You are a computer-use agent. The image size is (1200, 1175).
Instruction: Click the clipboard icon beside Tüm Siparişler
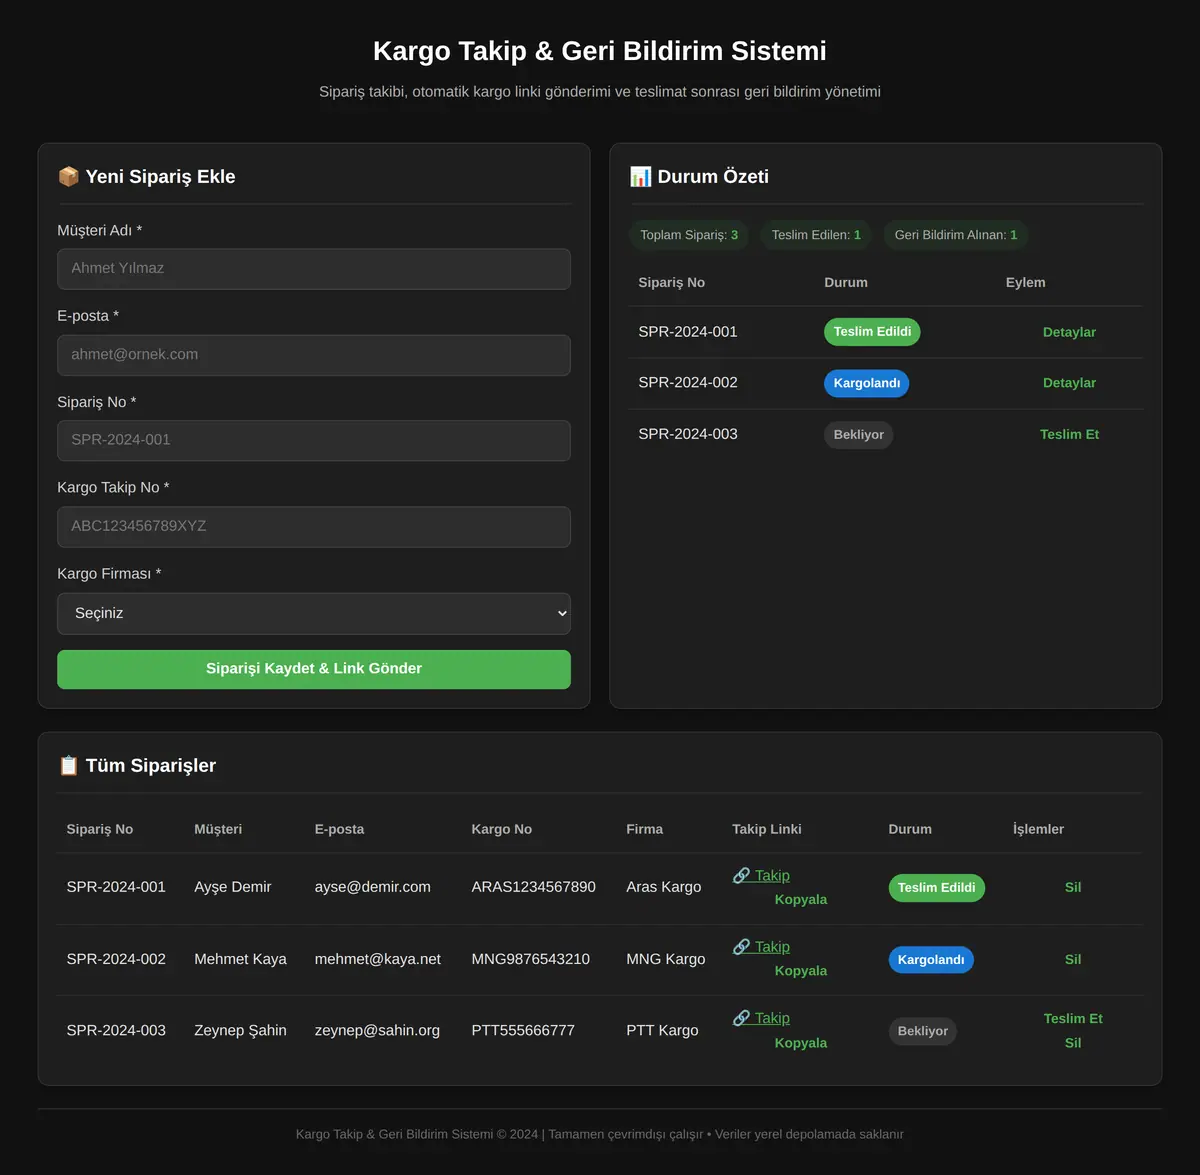click(x=69, y=765)
